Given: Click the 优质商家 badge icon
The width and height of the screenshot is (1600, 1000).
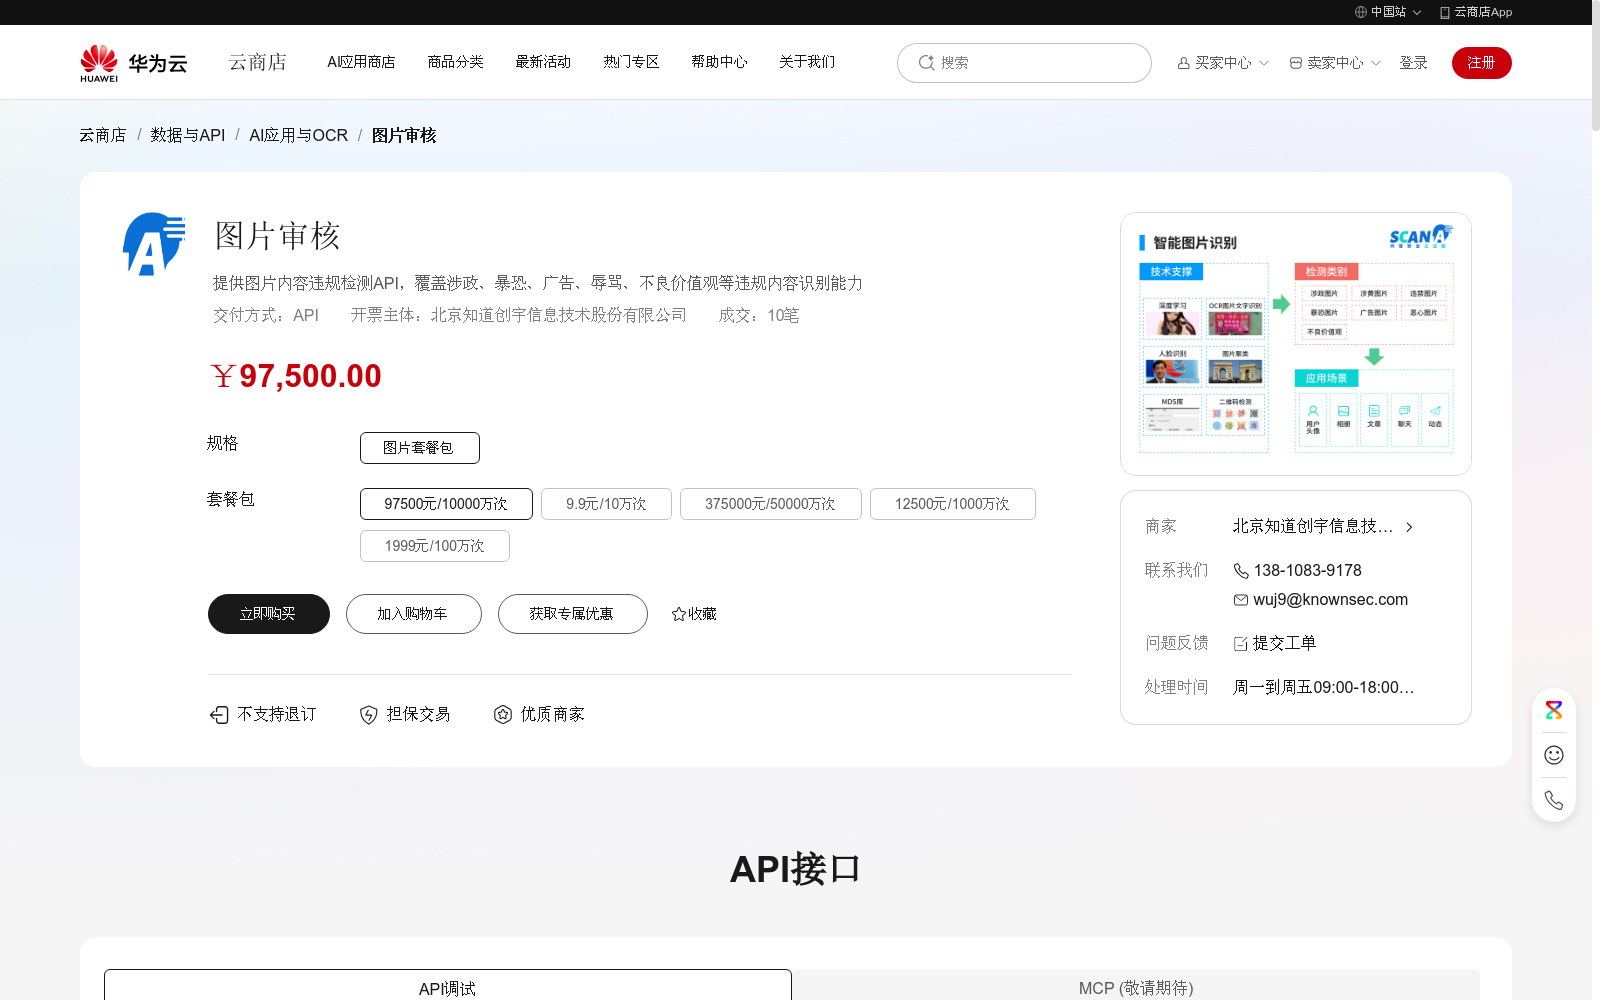Looking at the screenshot, I should tap(503, 714).
